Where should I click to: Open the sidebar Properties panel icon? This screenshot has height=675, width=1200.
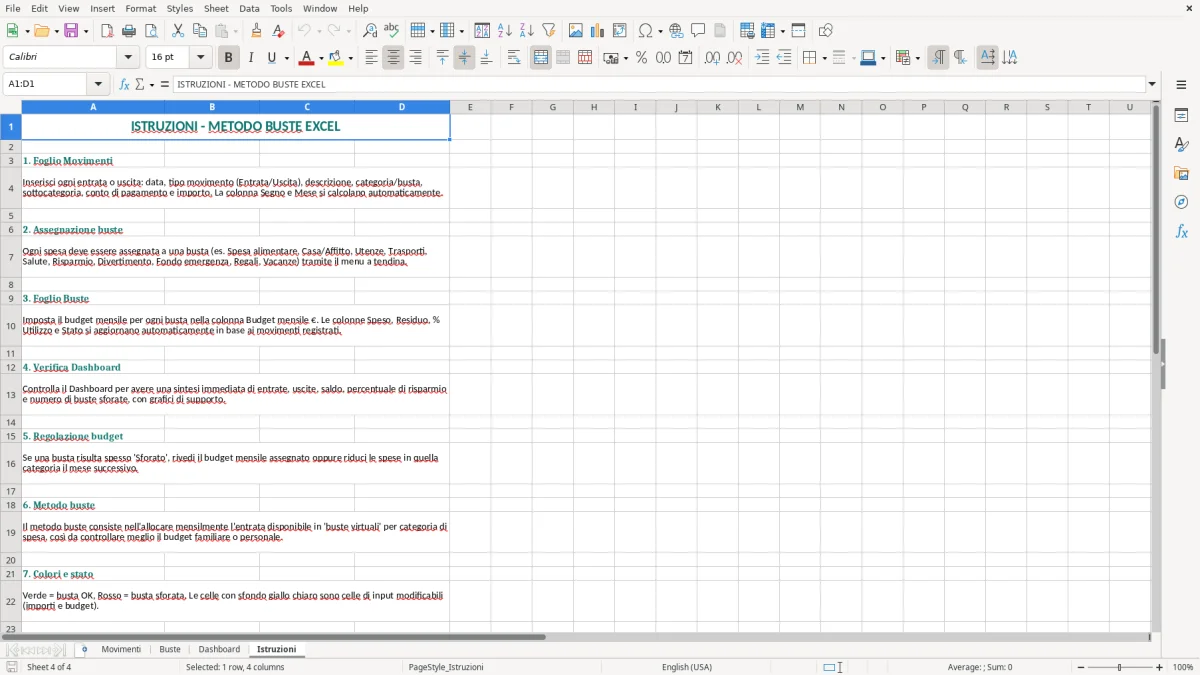(1181, 116)
